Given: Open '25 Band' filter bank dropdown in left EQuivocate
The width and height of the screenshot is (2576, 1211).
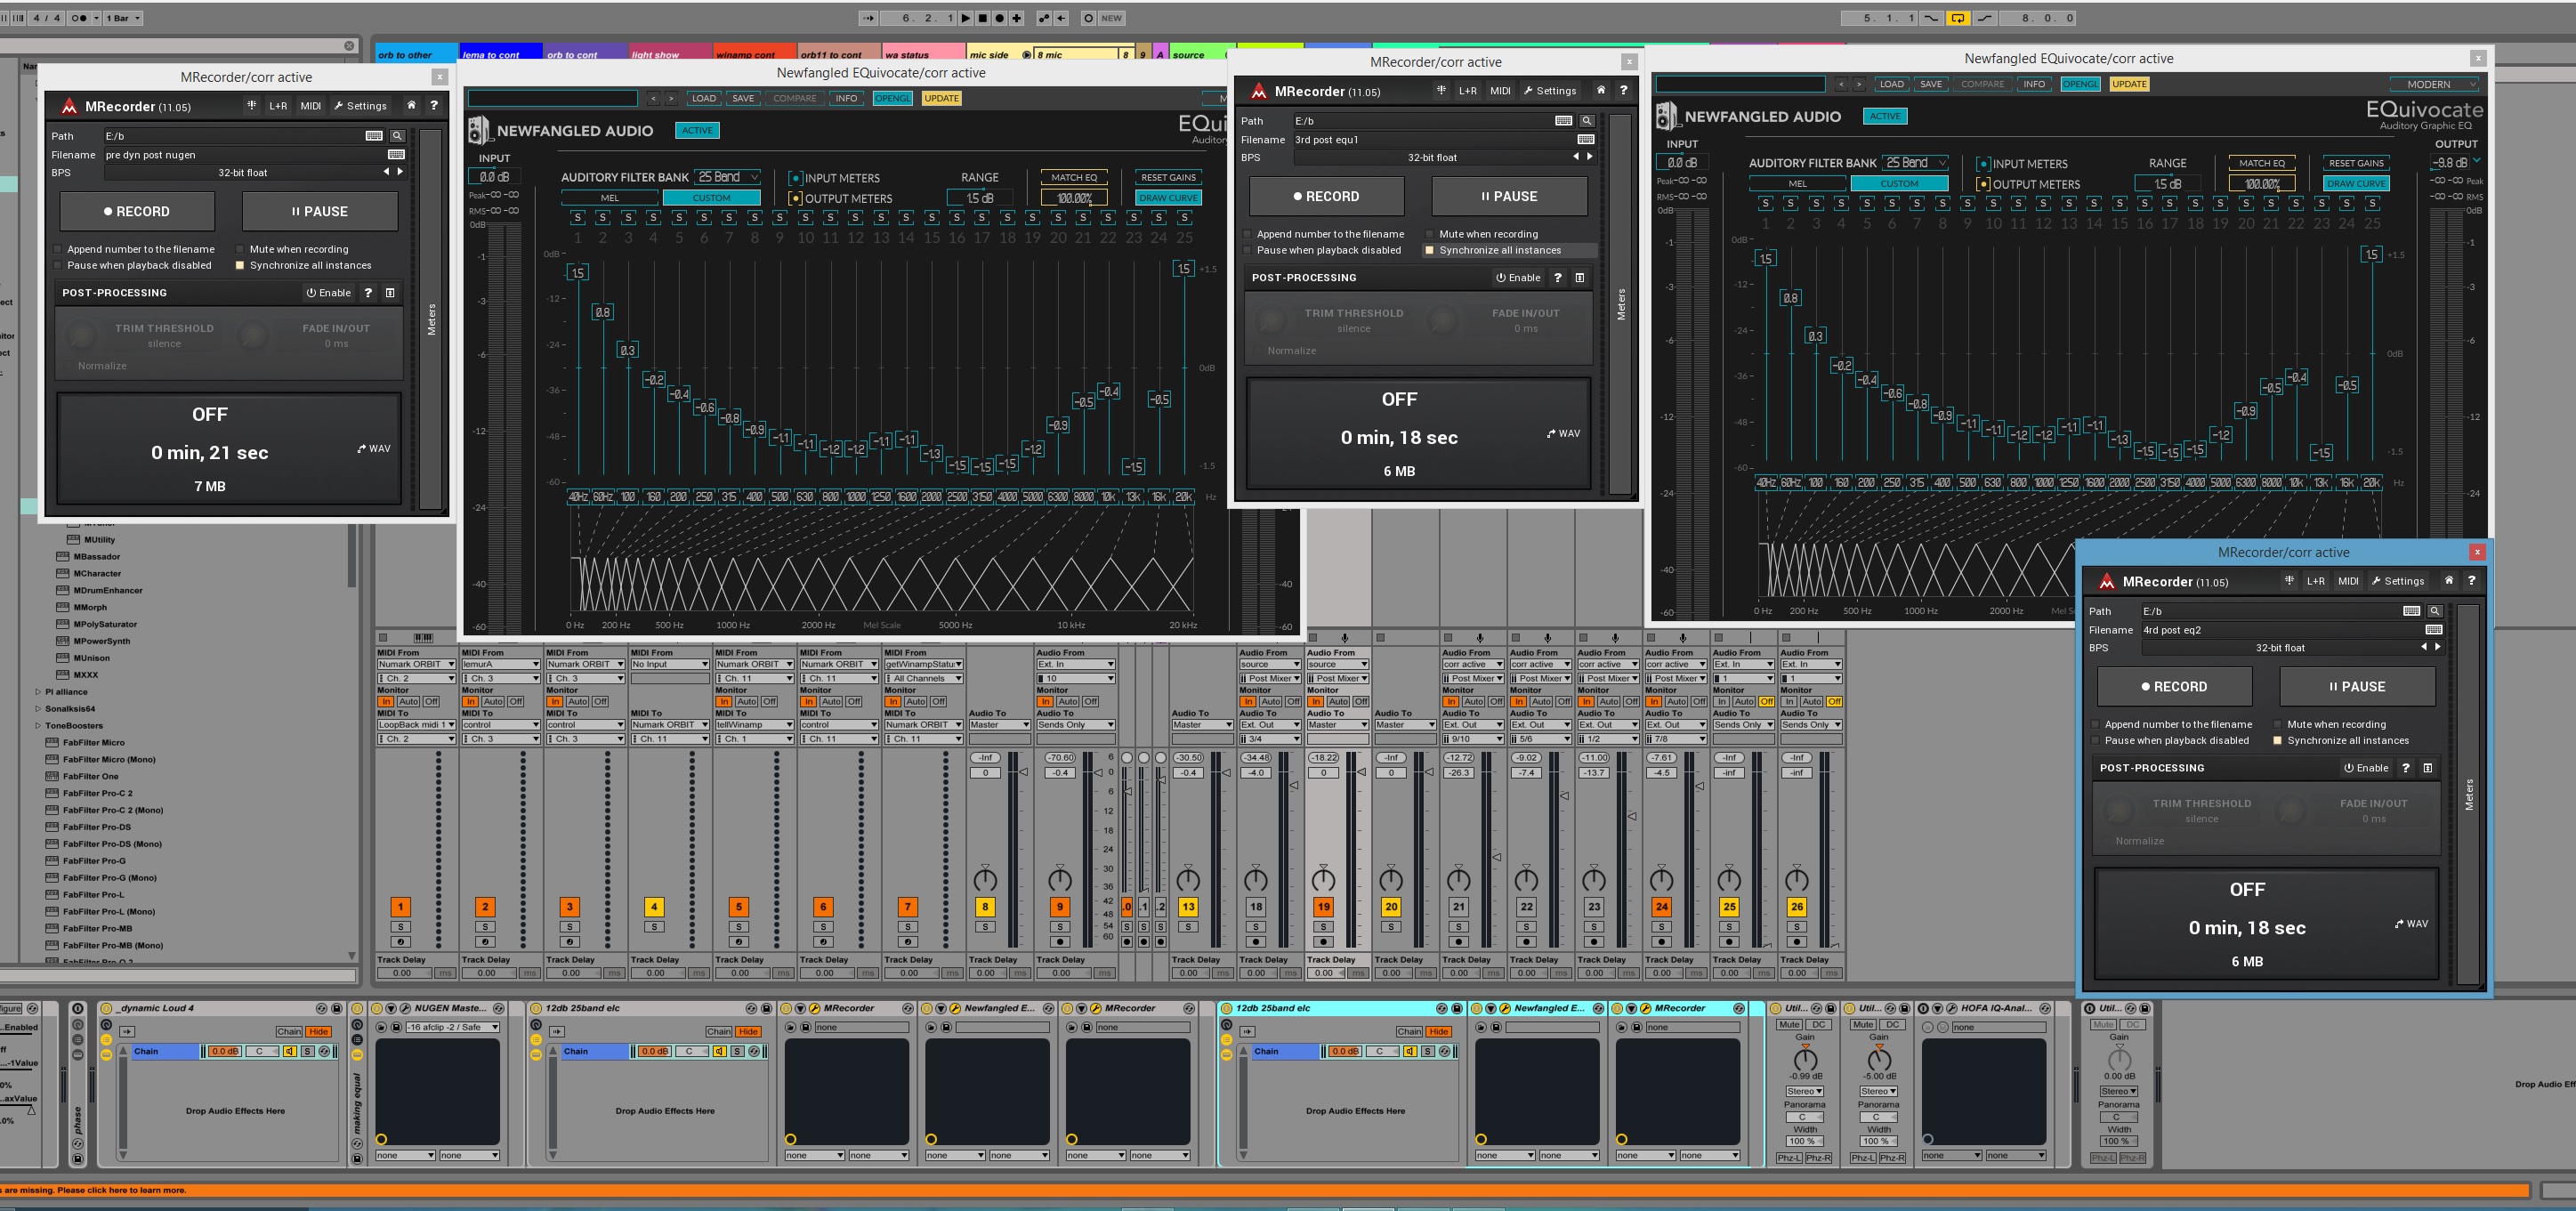Looking at the screenshot, I should click(x=728, y=177).
